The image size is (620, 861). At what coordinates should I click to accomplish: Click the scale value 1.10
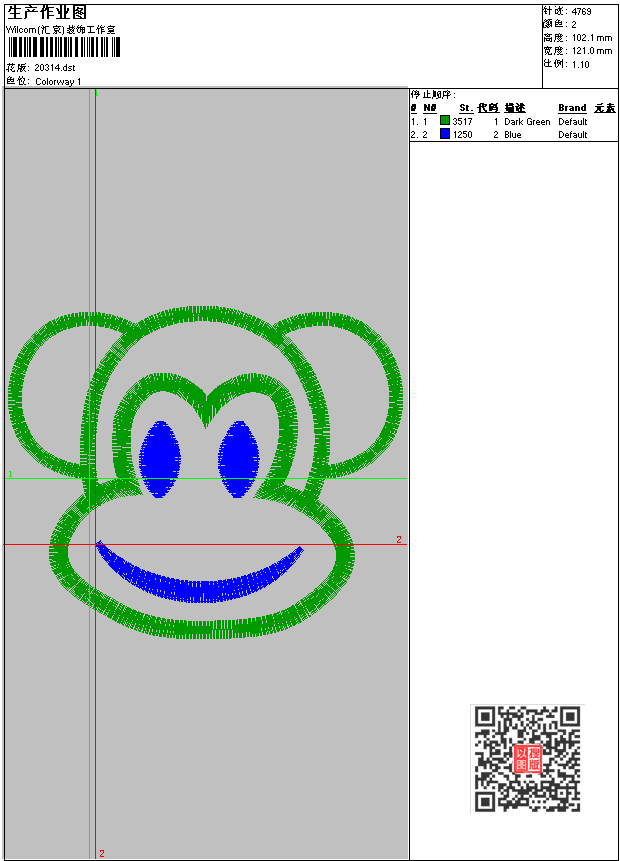tap(580, 64)
